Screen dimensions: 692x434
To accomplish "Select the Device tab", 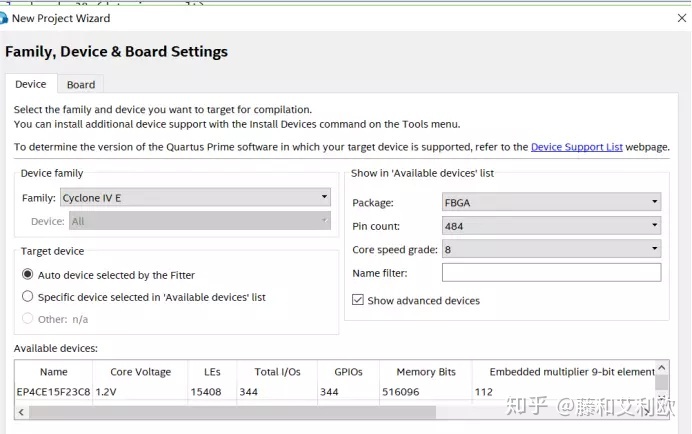I will (31, 84).
